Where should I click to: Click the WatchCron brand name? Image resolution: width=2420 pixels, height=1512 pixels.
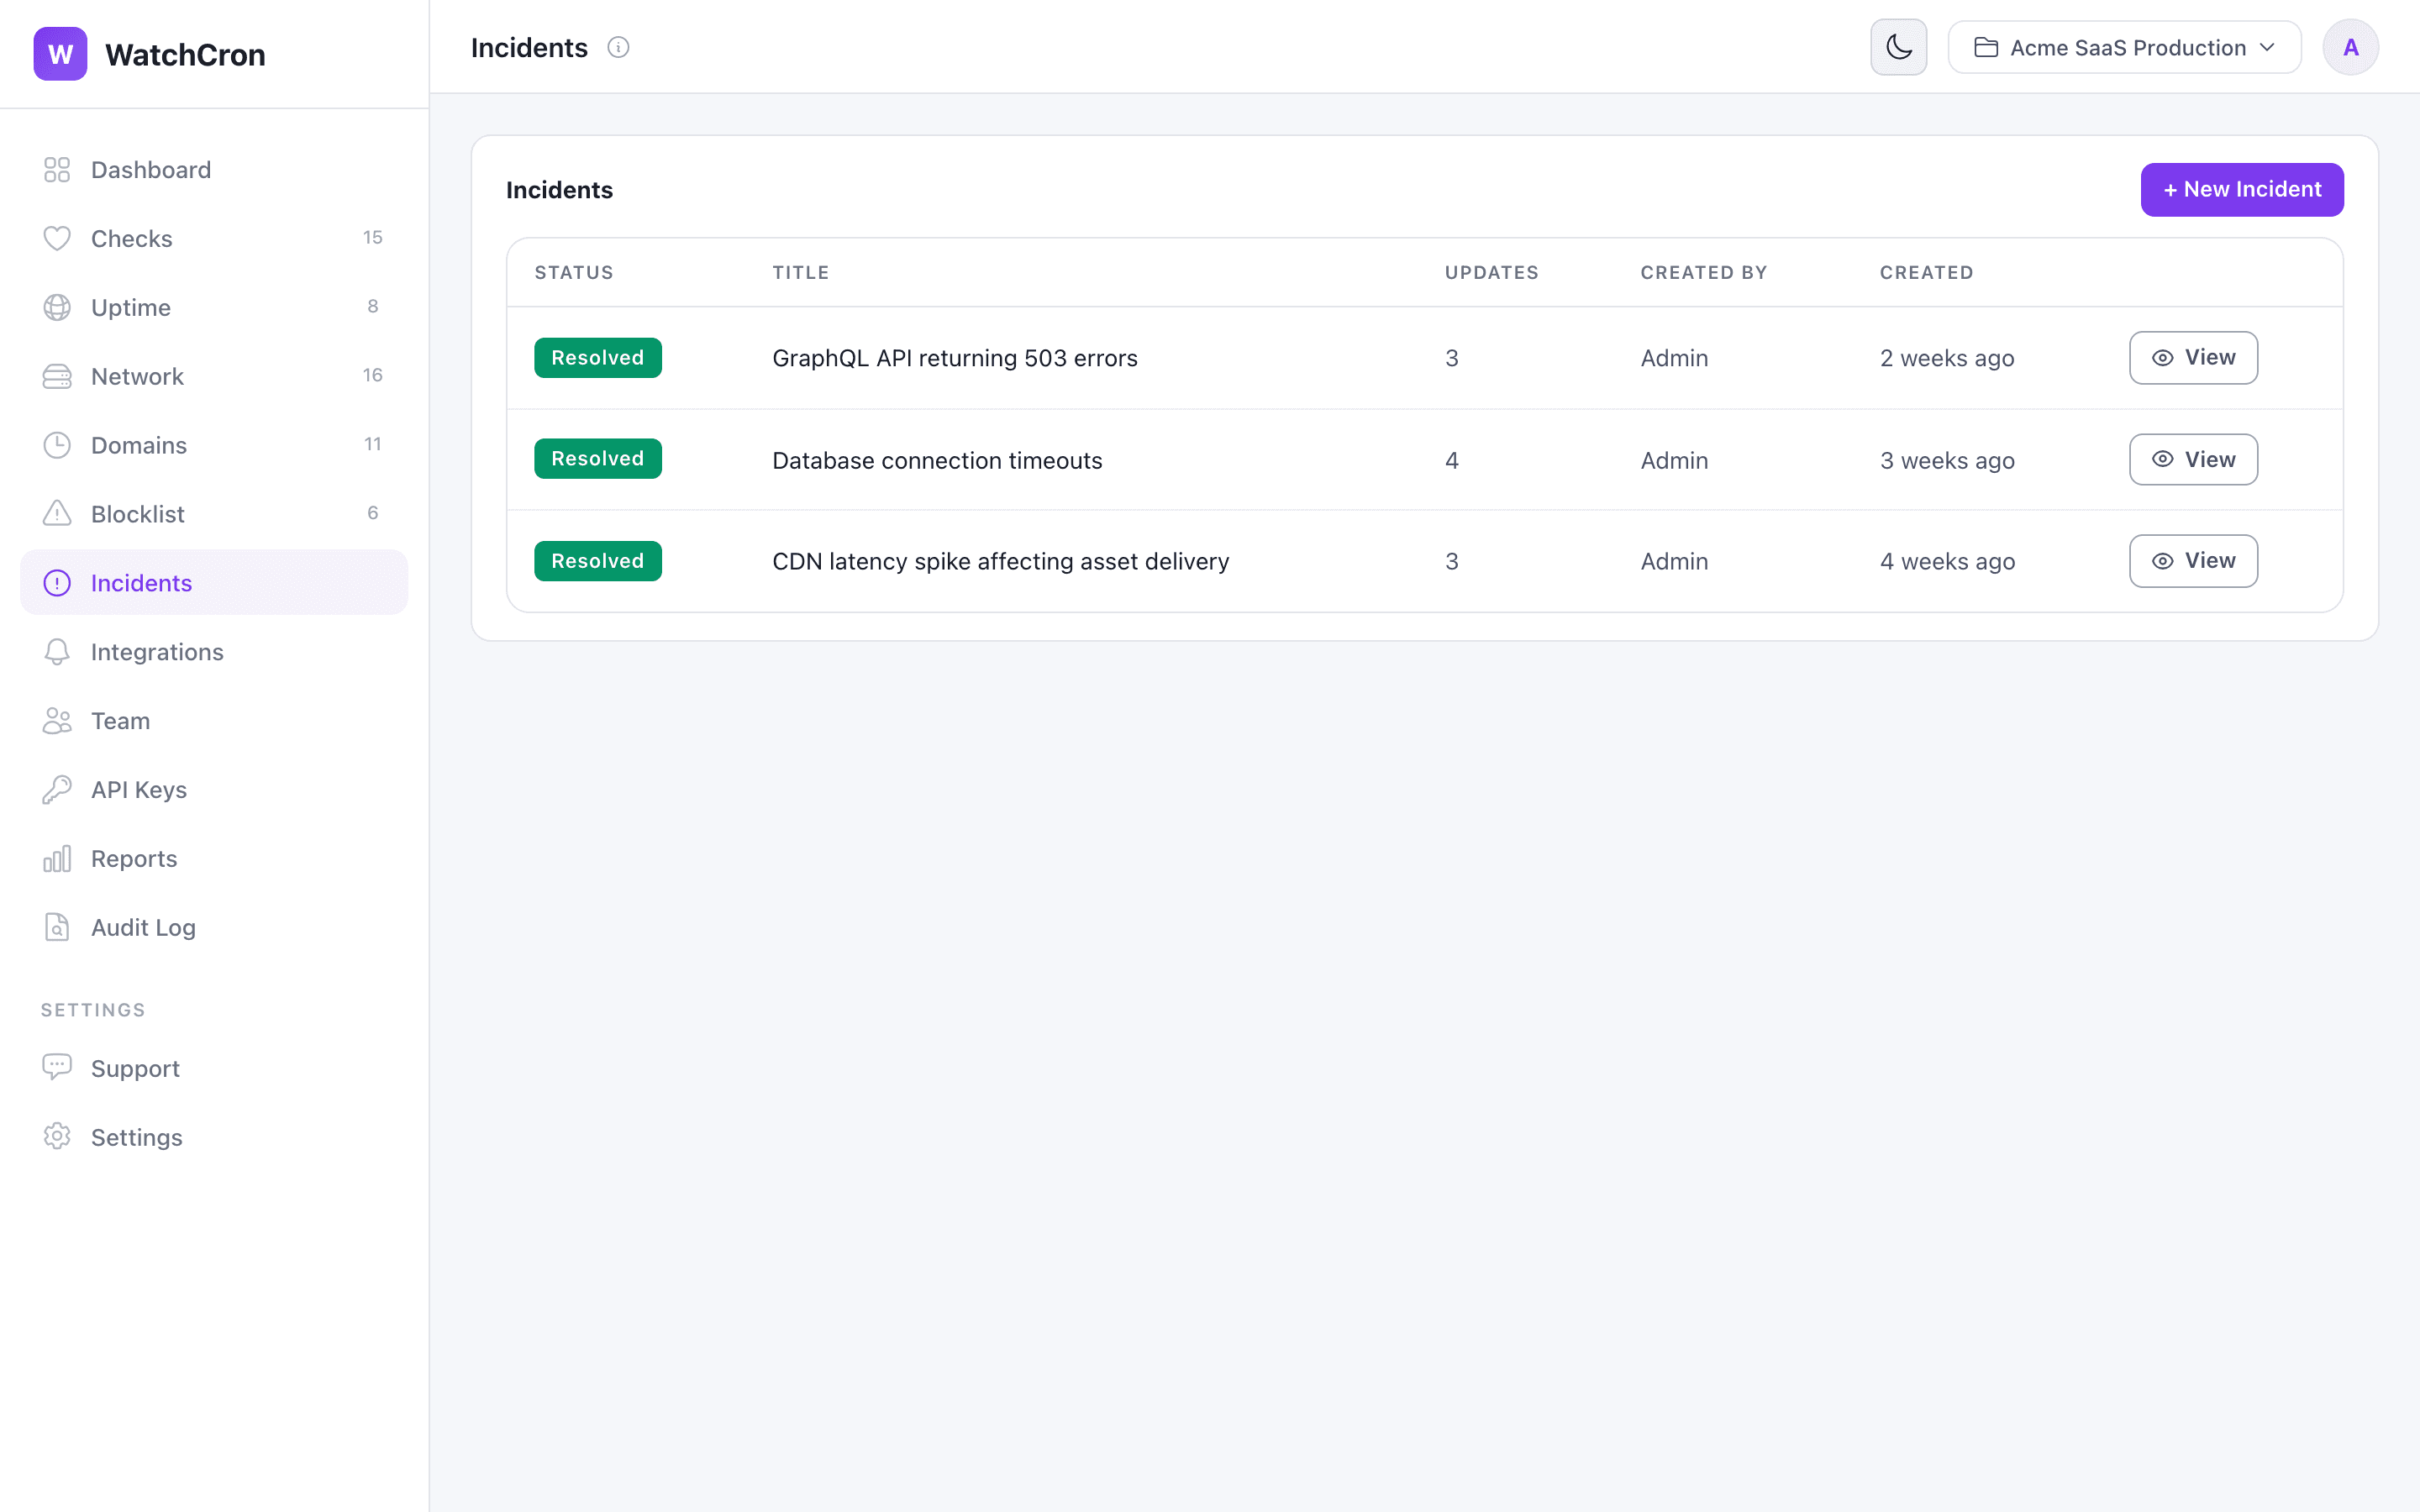pos(186,55)
